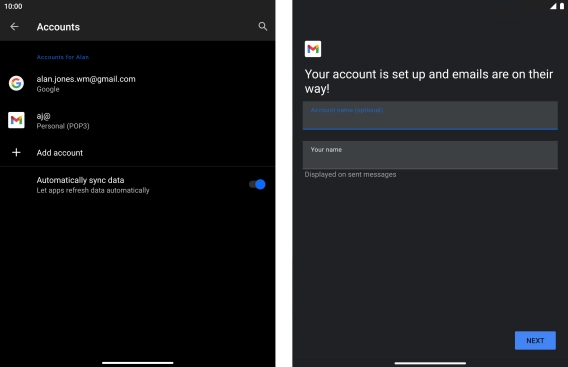
Task: Open the alan.jones.wm@gmail.com Google account
Action: coord(138,84)
